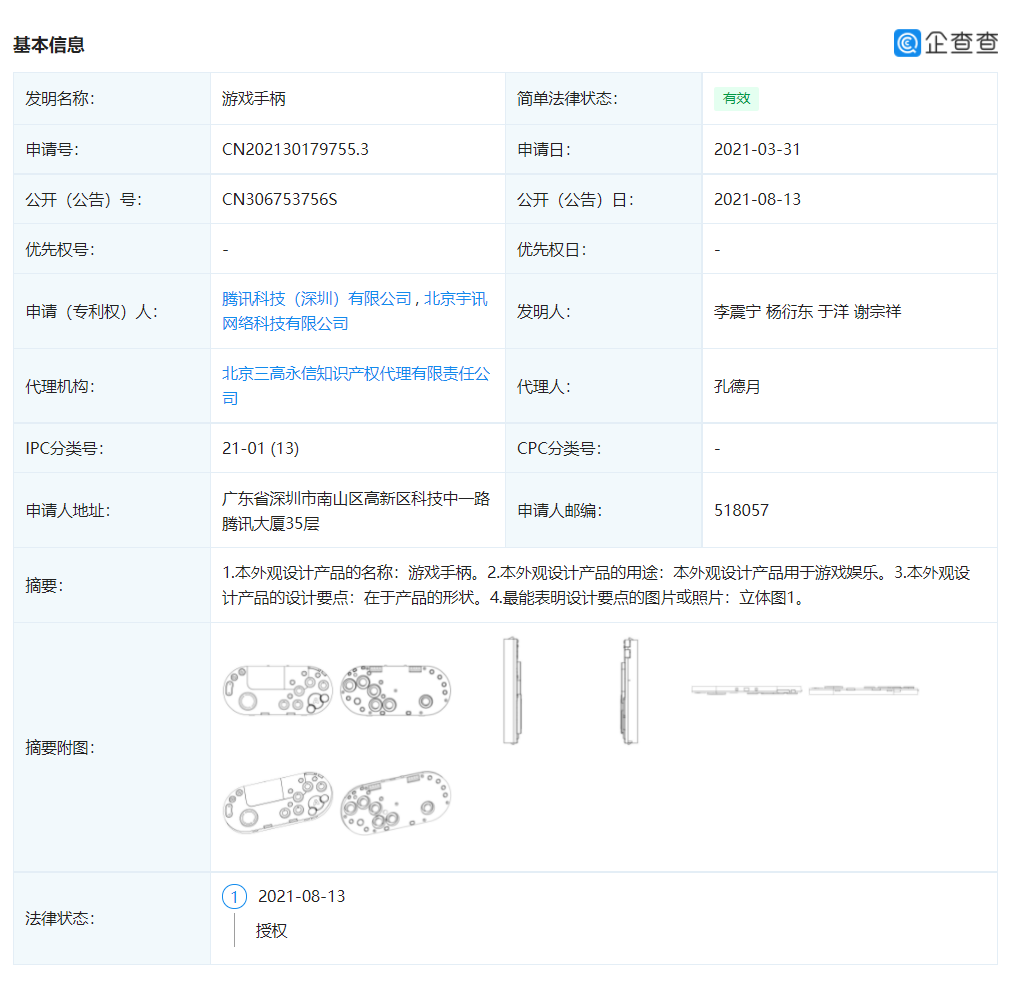Open the first narrow vertical side view drawing
The width and height of the screenshot is (1013, 981).
512,690
